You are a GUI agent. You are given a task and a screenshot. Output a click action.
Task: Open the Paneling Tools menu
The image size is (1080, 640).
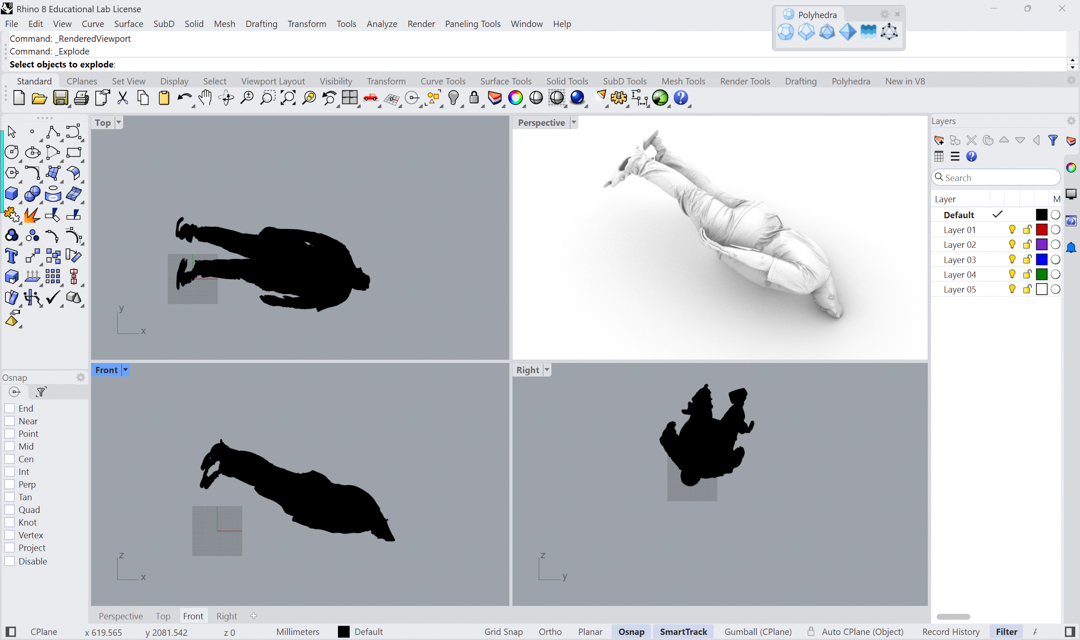[472, 24]
